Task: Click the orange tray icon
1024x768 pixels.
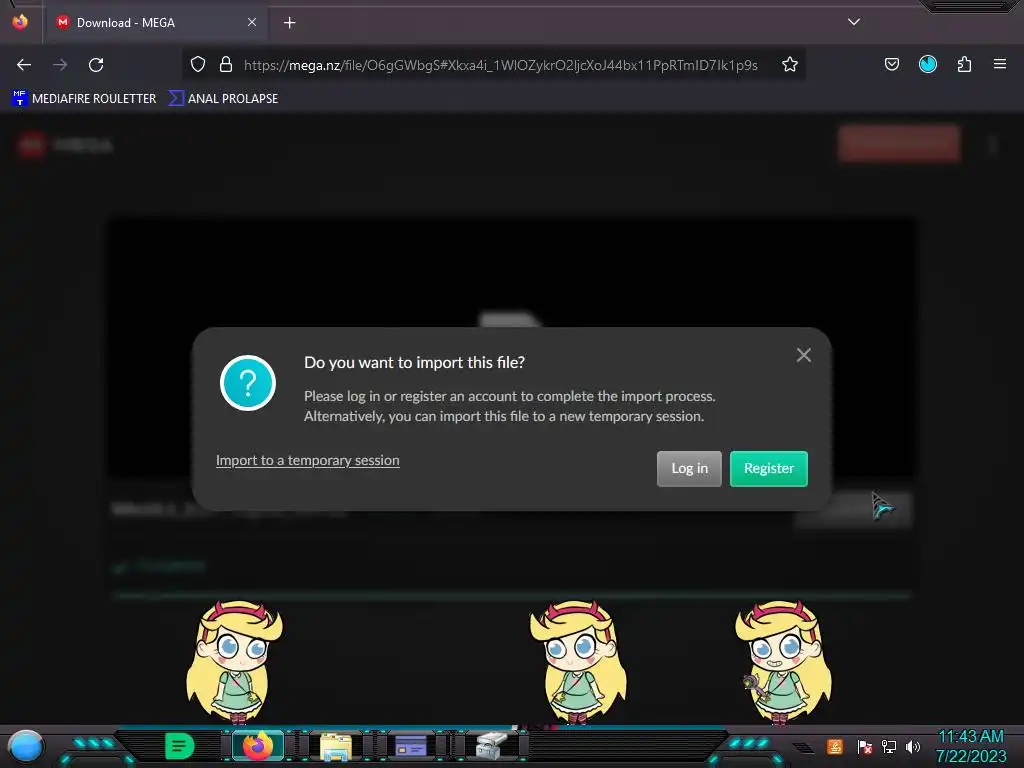Action: point(835,746)
